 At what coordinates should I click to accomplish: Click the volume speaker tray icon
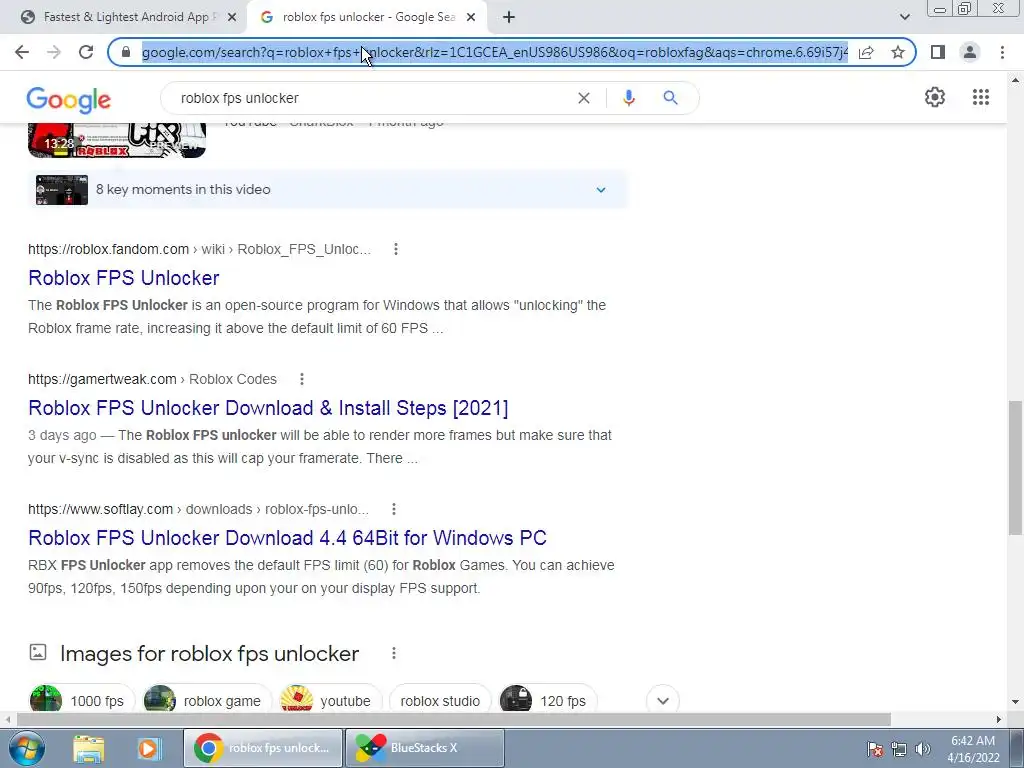(x=923, y=749)
